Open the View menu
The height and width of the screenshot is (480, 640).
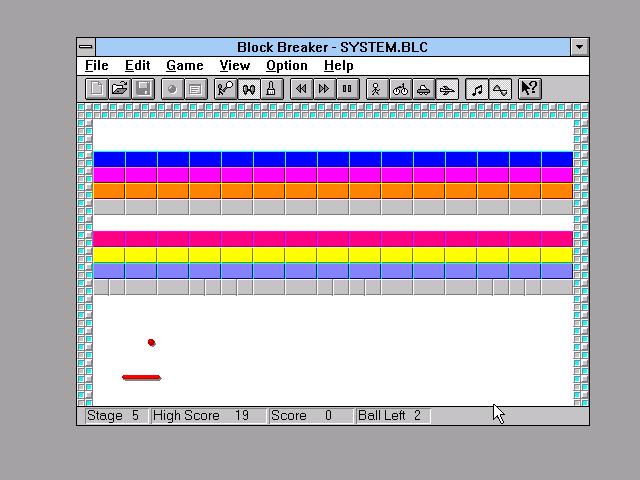click(x=234, y=66)
